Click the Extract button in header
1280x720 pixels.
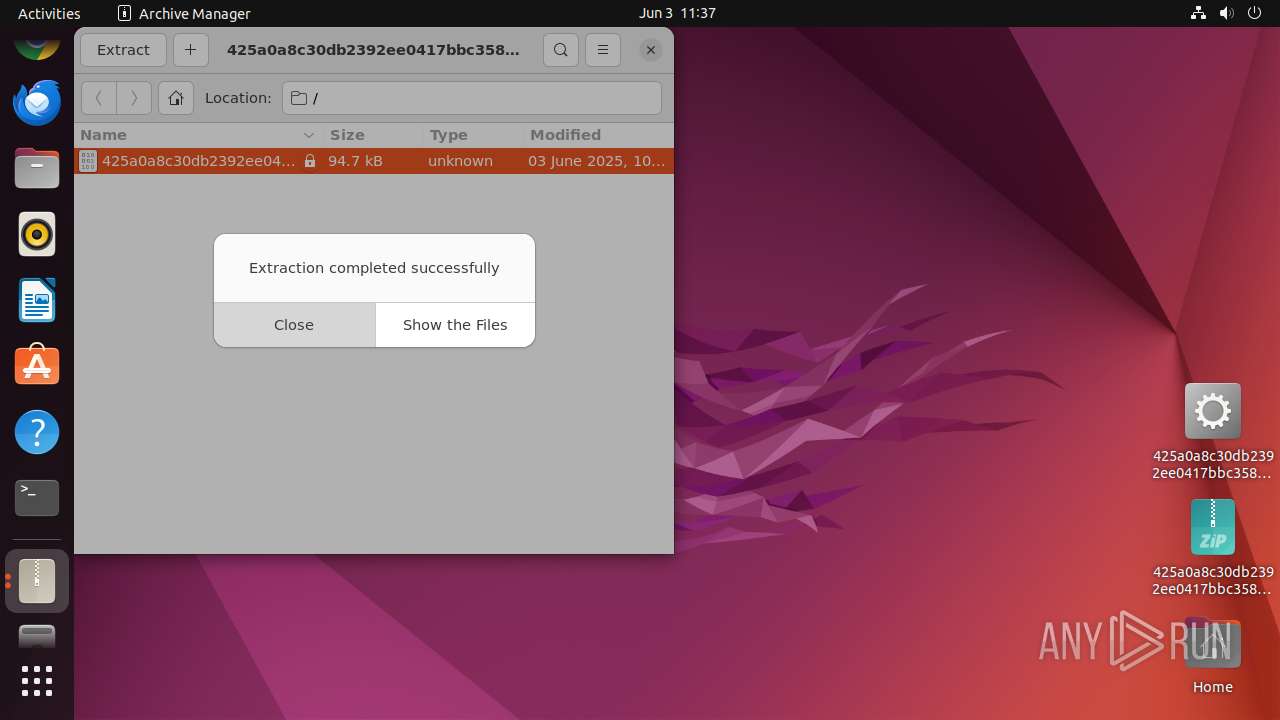tap(123, 50)
